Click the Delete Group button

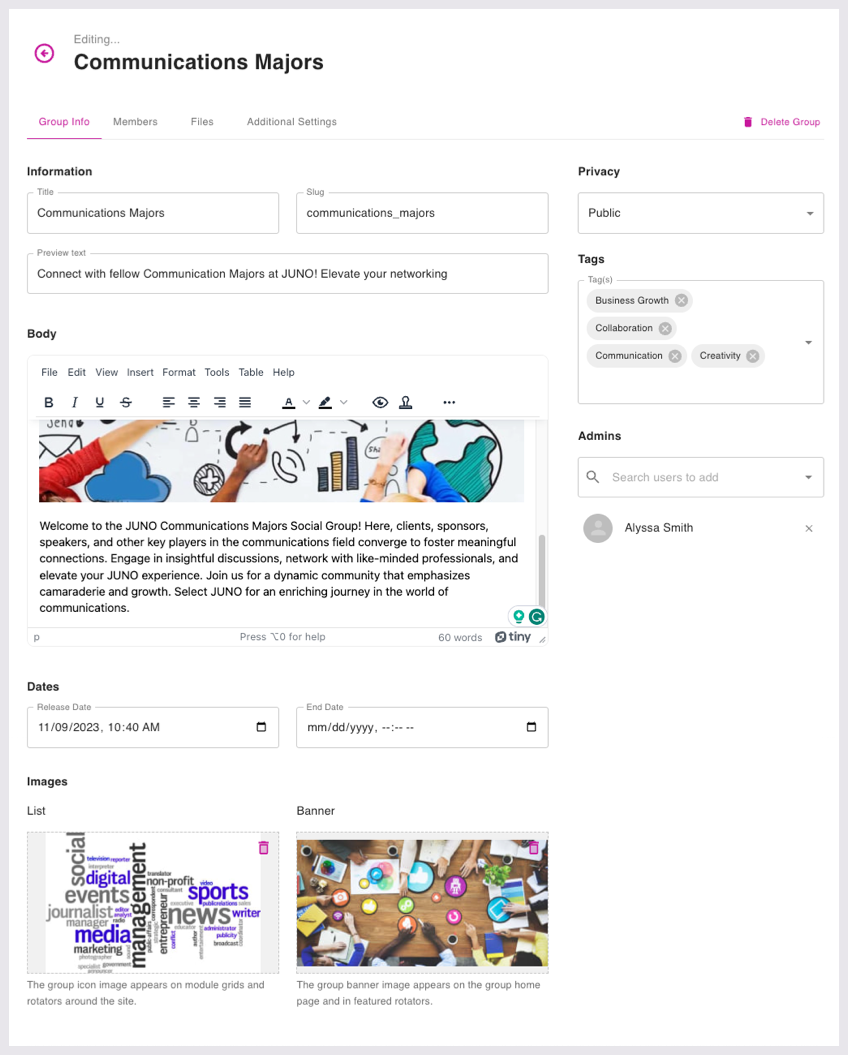[x=781, y=122]
